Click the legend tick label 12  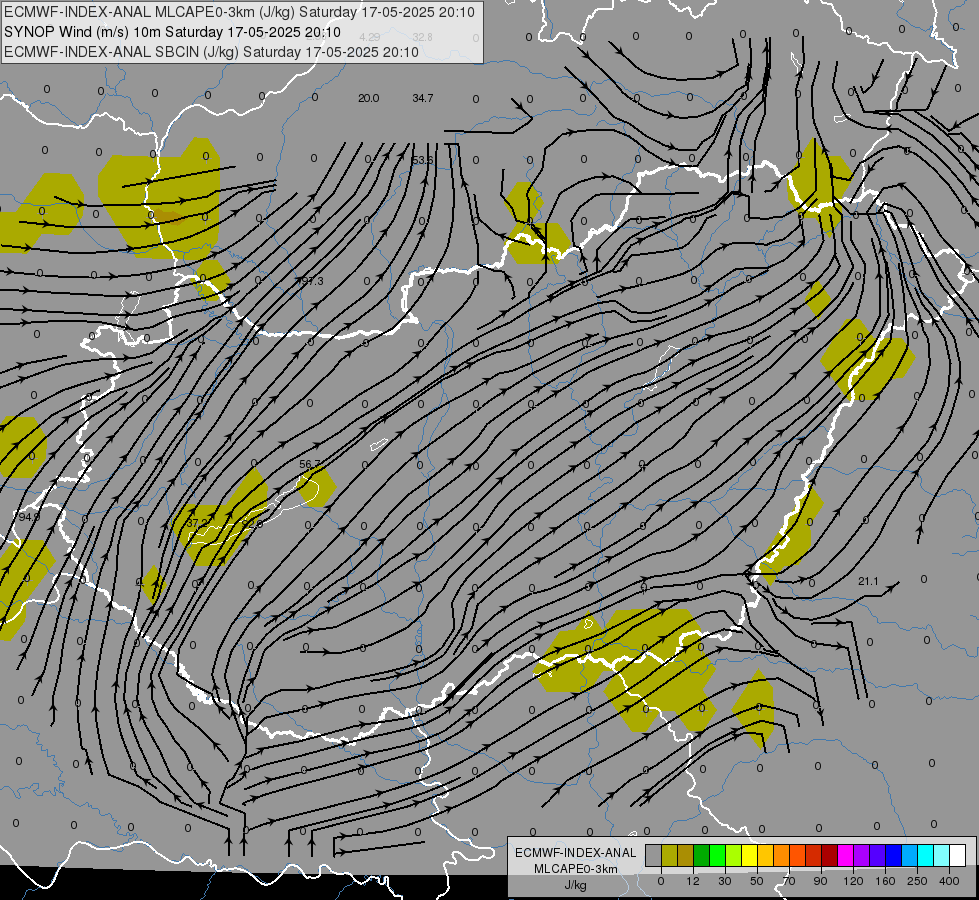tap(693, 881)
